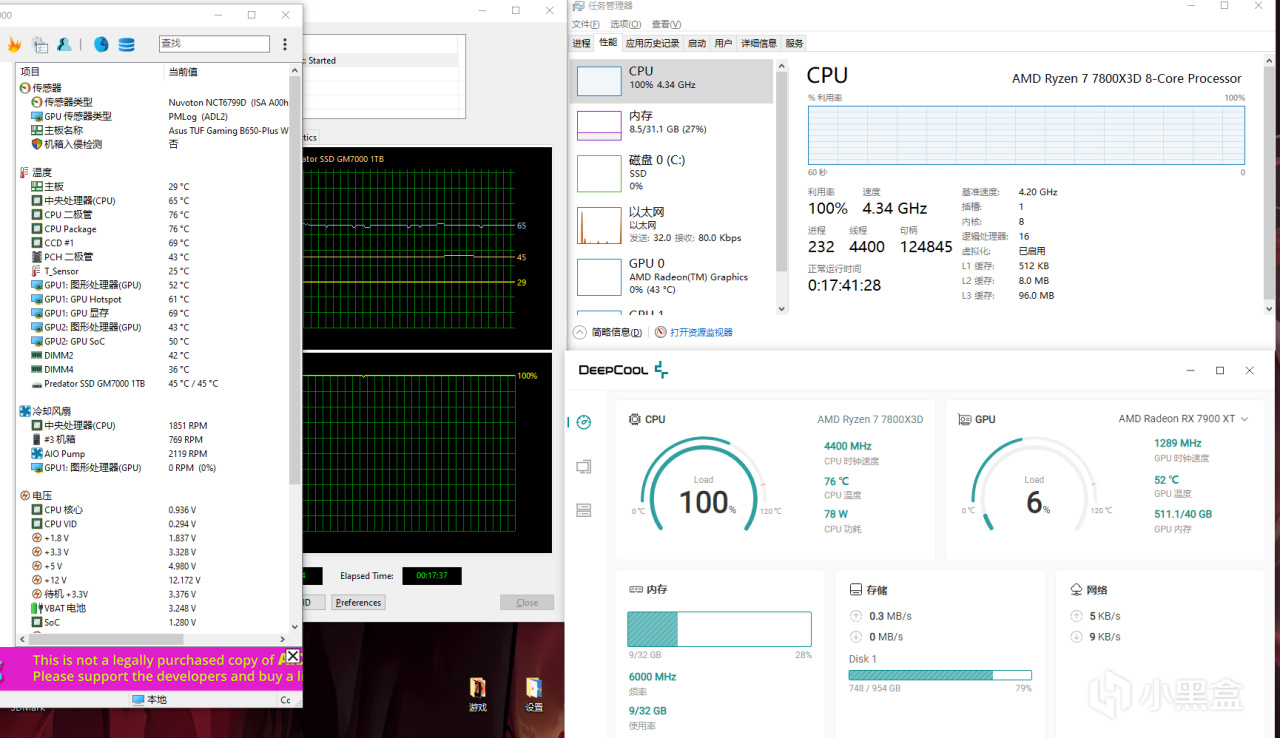Click the AIDA64 list scroll-up arrow
Screen dimensions: 1280x738
click(x=295, y=71)
